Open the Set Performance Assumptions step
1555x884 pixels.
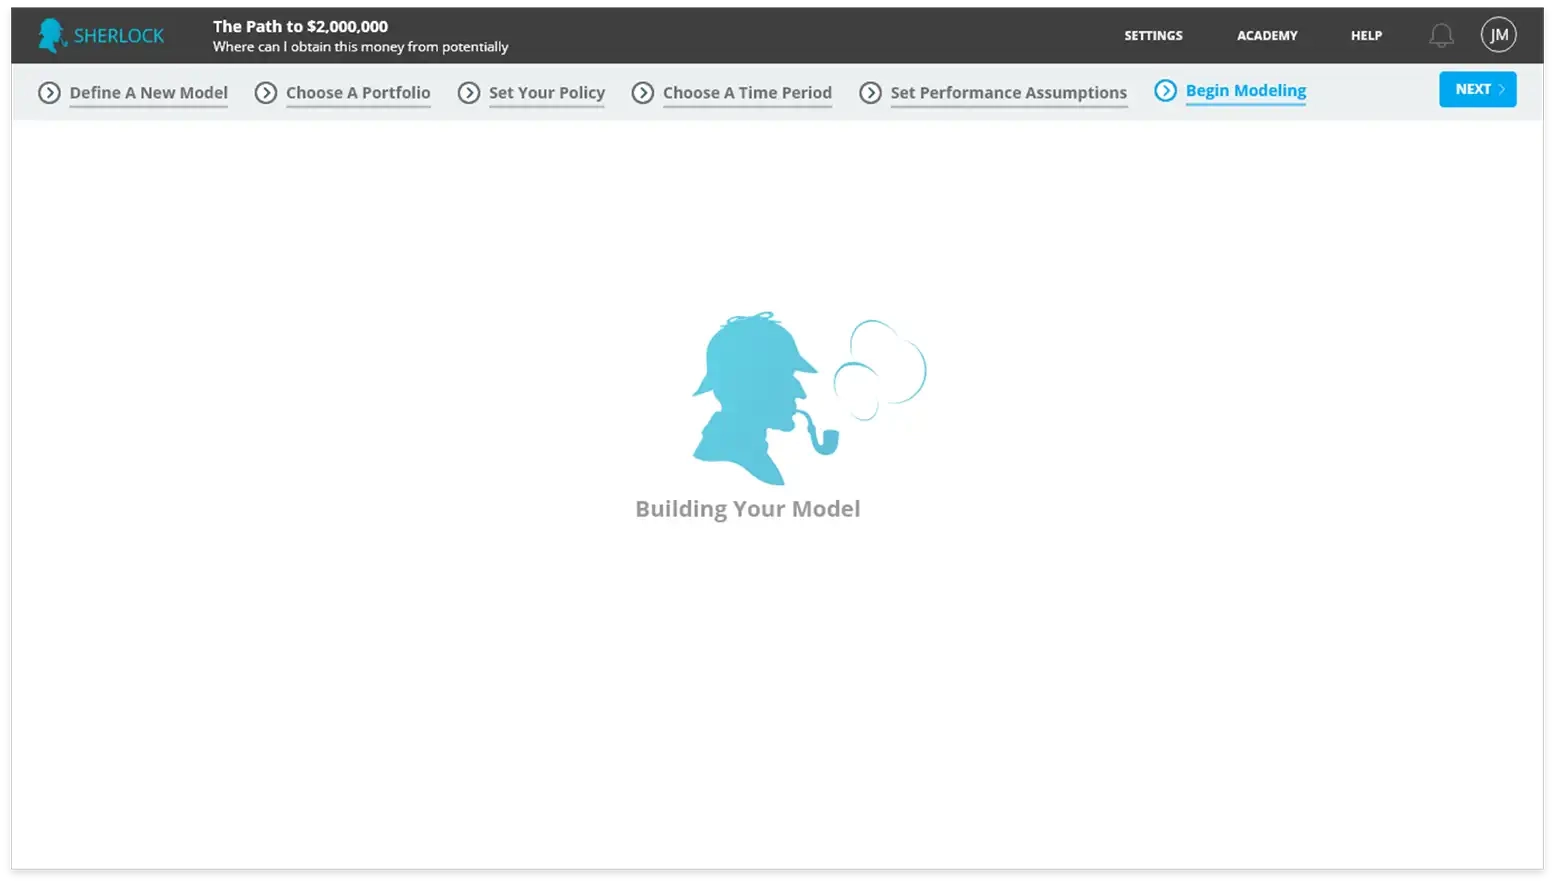(1008, 93)
